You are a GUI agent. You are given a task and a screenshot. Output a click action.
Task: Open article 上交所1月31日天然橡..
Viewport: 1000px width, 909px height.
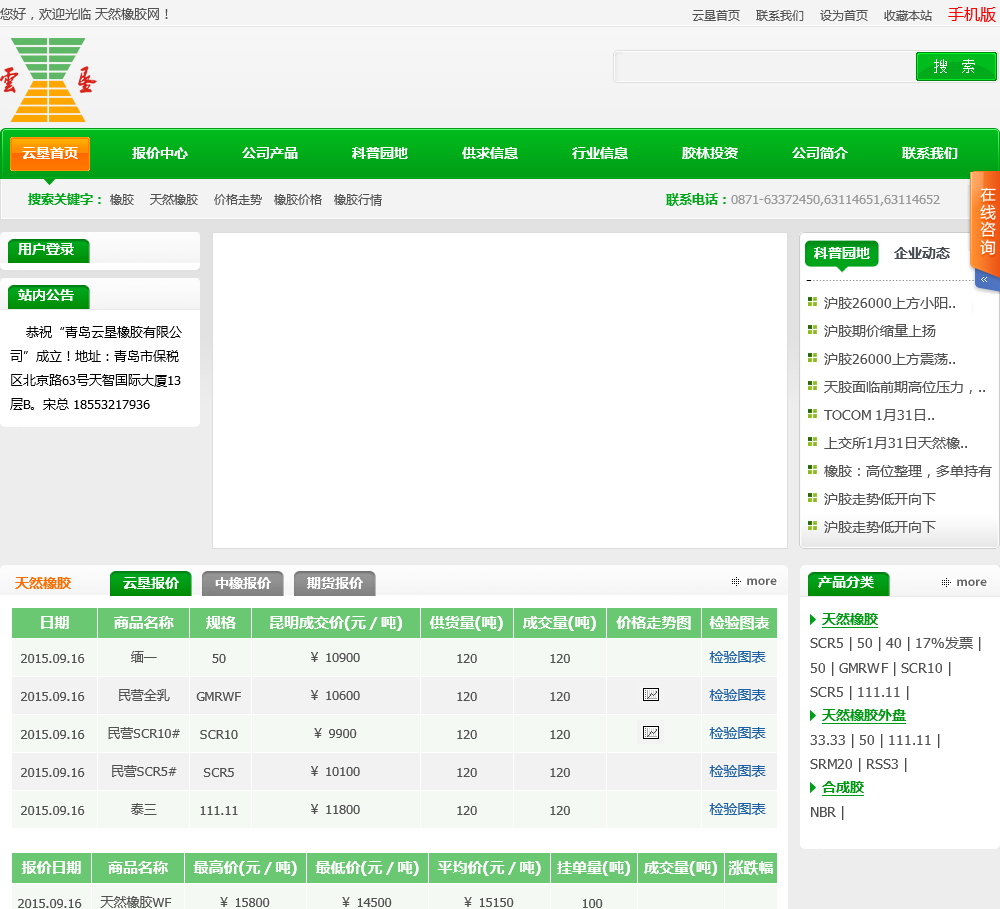[895, 443]
